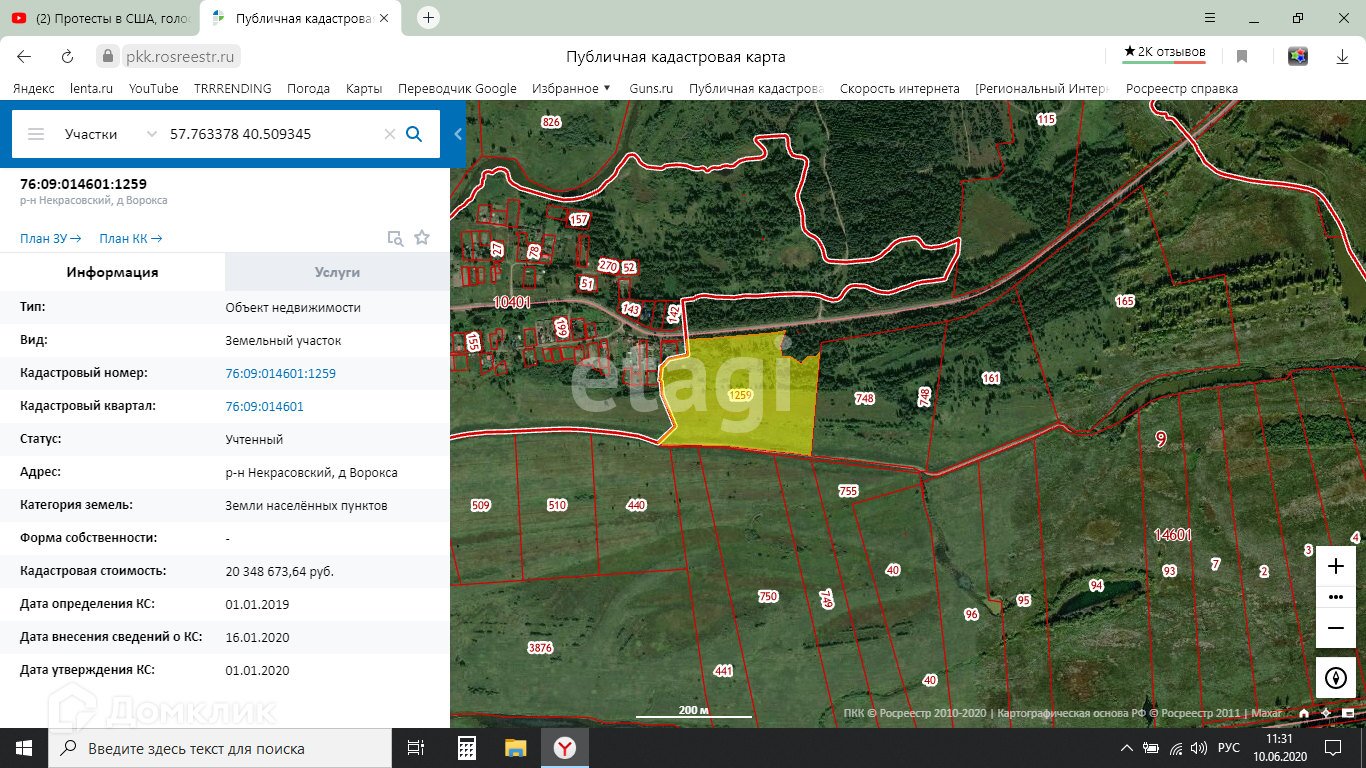Select the Информация tab
This screenshot has height=768, width=1366.
click(112, 272)
